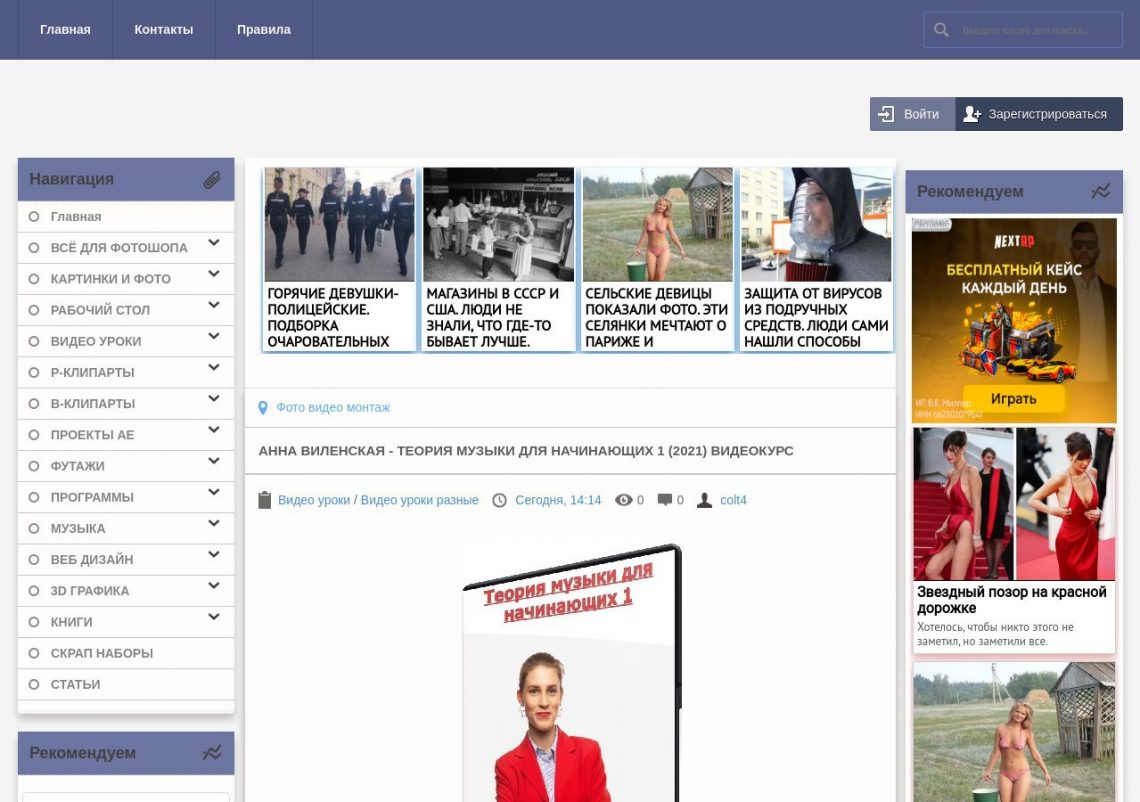Click the clipboard category icon in post meta

[265, 500]
